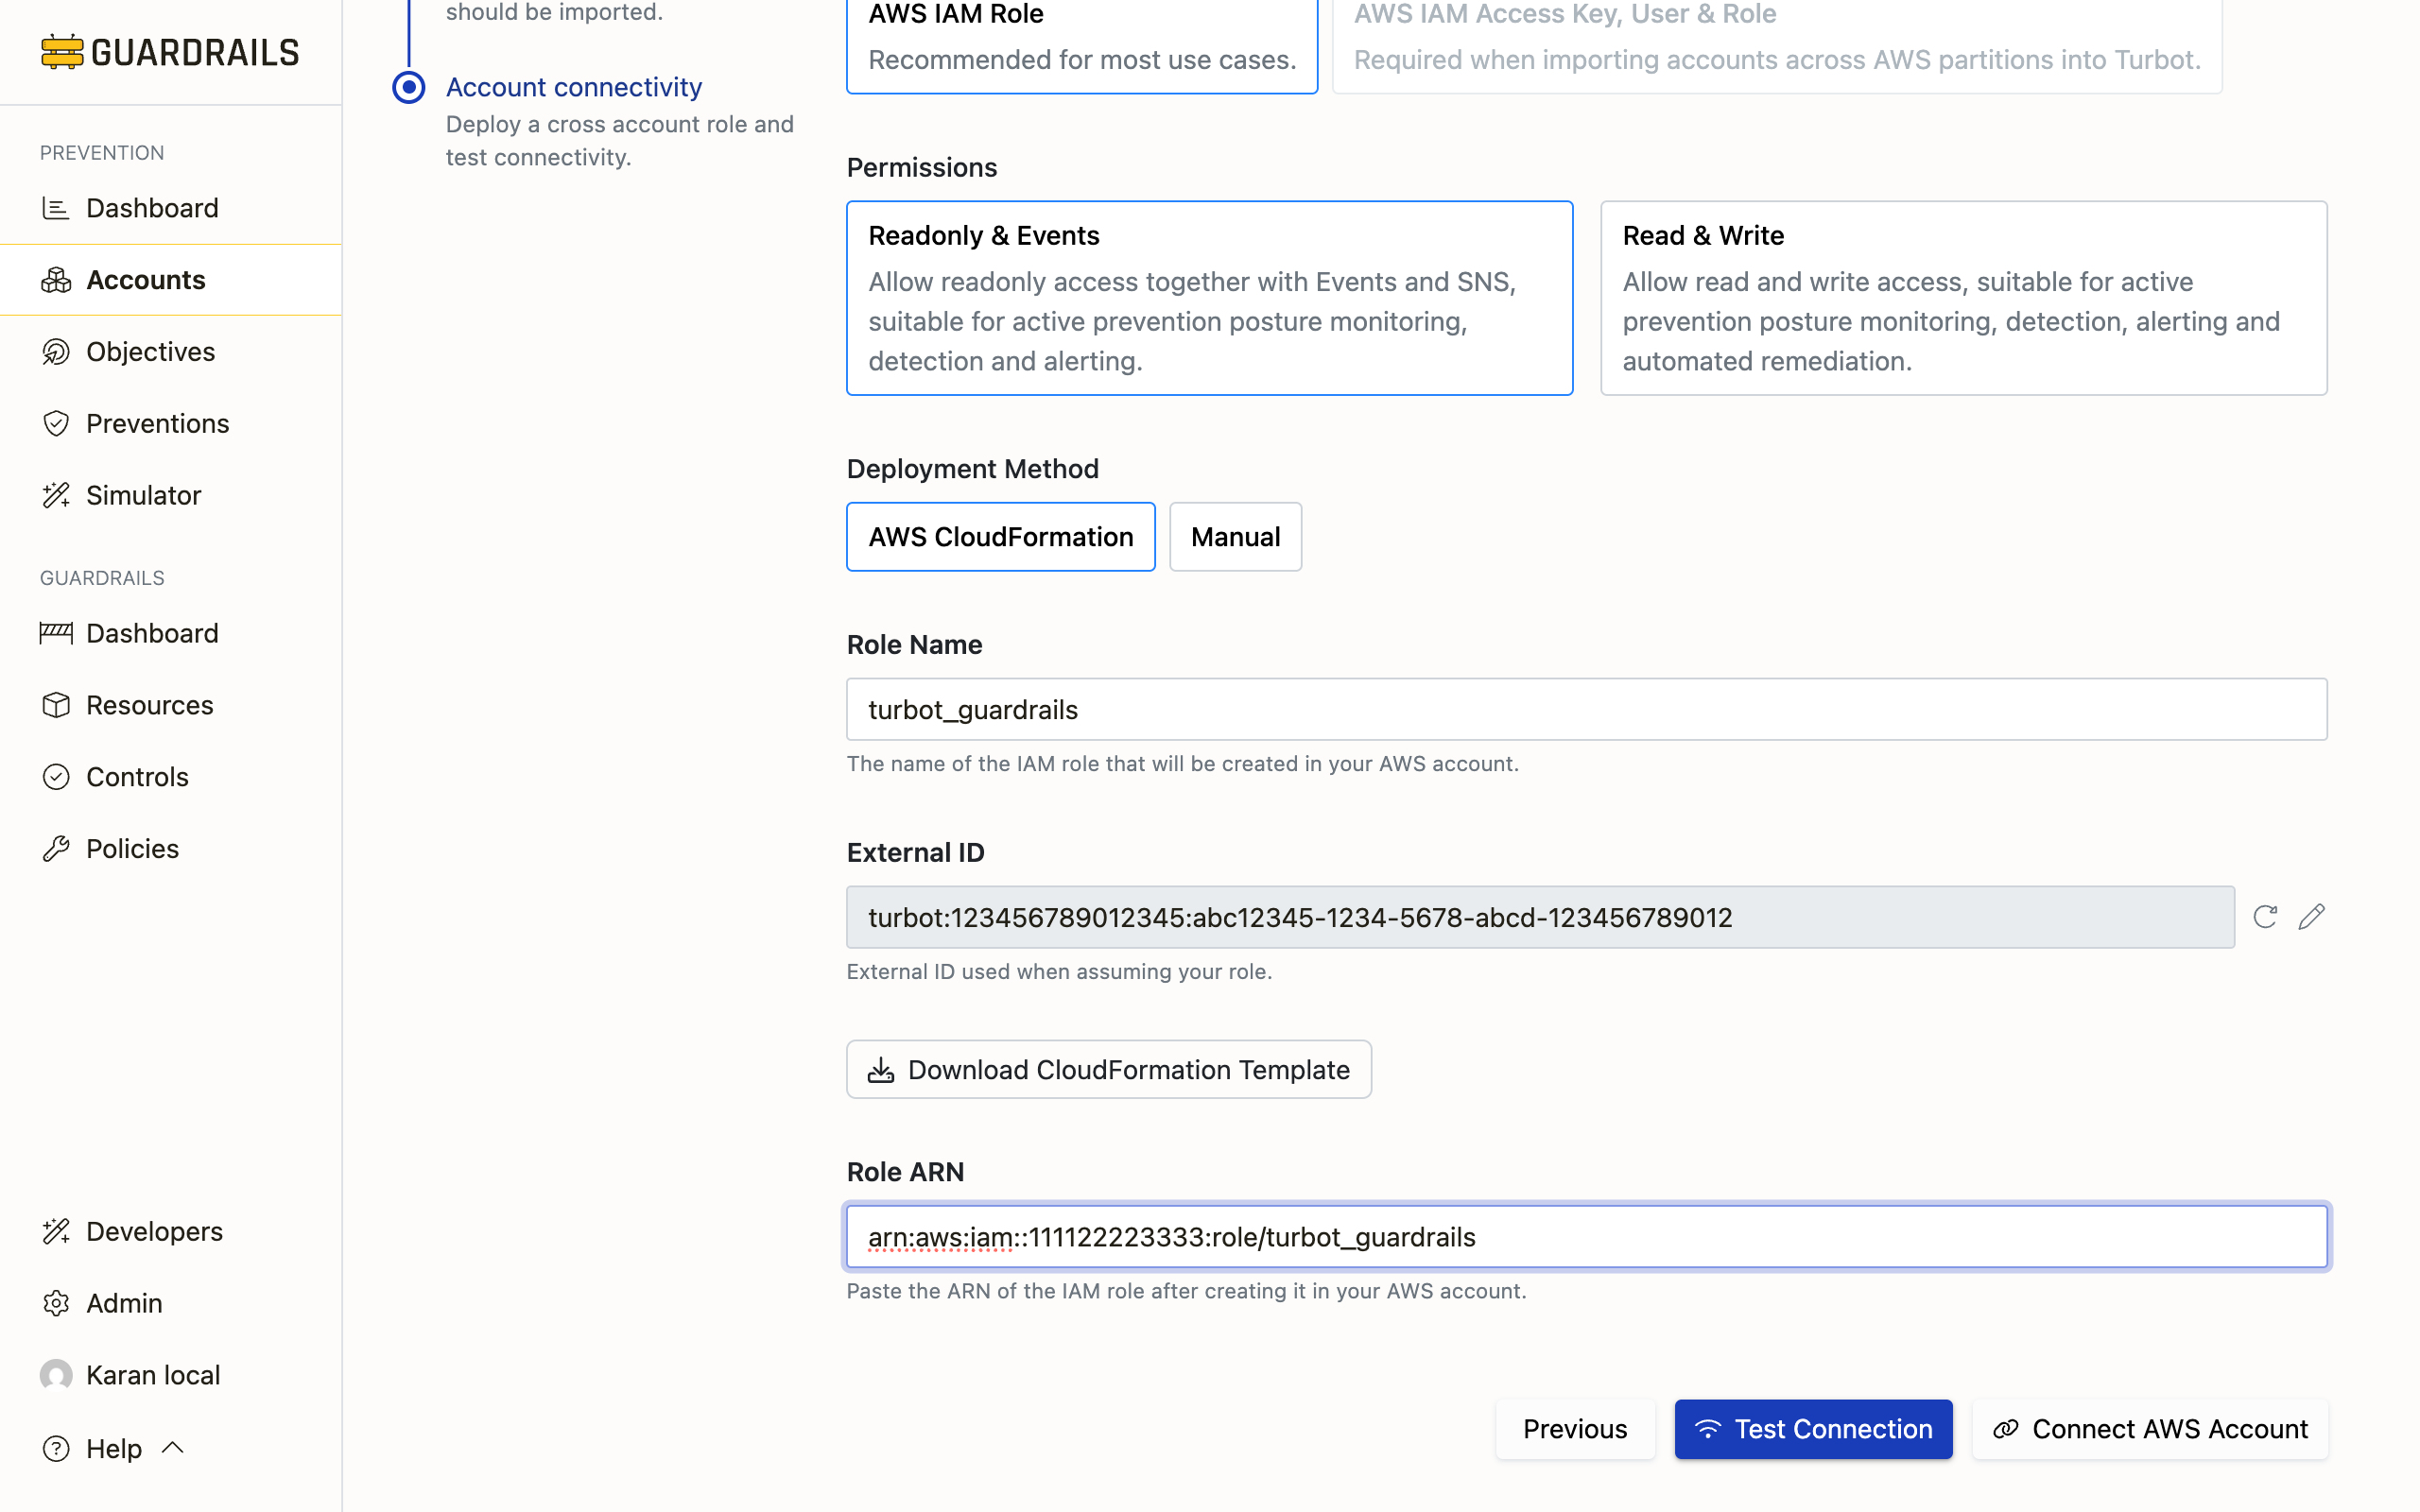Viewport: 2420px width, 1512px height.
Task: Click the Guardrails logo icon
Action: 61,52
